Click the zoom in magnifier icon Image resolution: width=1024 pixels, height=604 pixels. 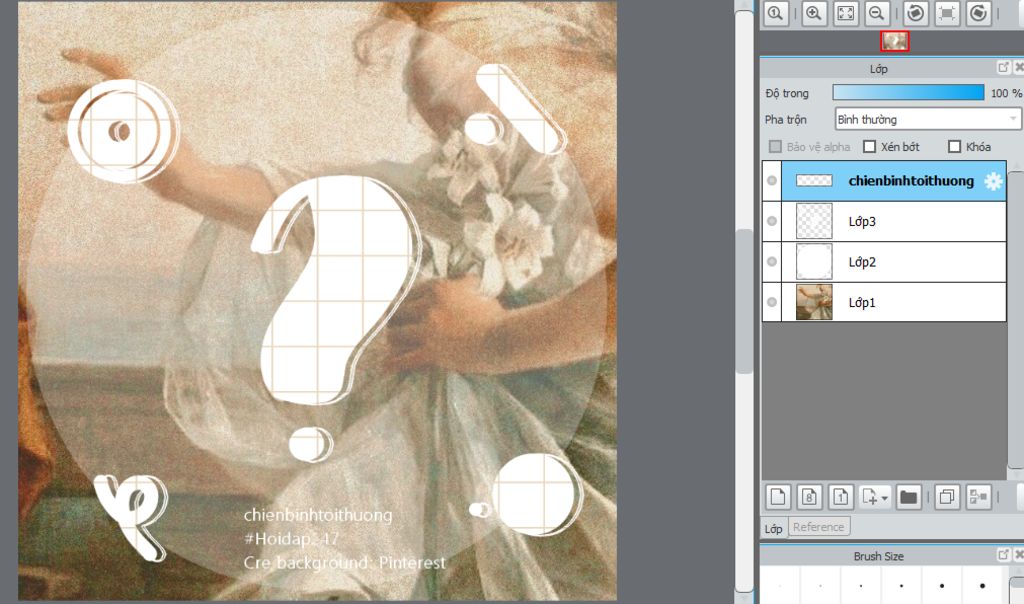coord(814,14)
